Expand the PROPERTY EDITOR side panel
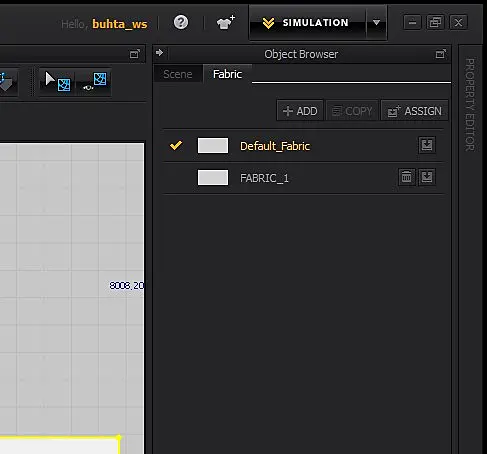 click(x=470, y=104)
